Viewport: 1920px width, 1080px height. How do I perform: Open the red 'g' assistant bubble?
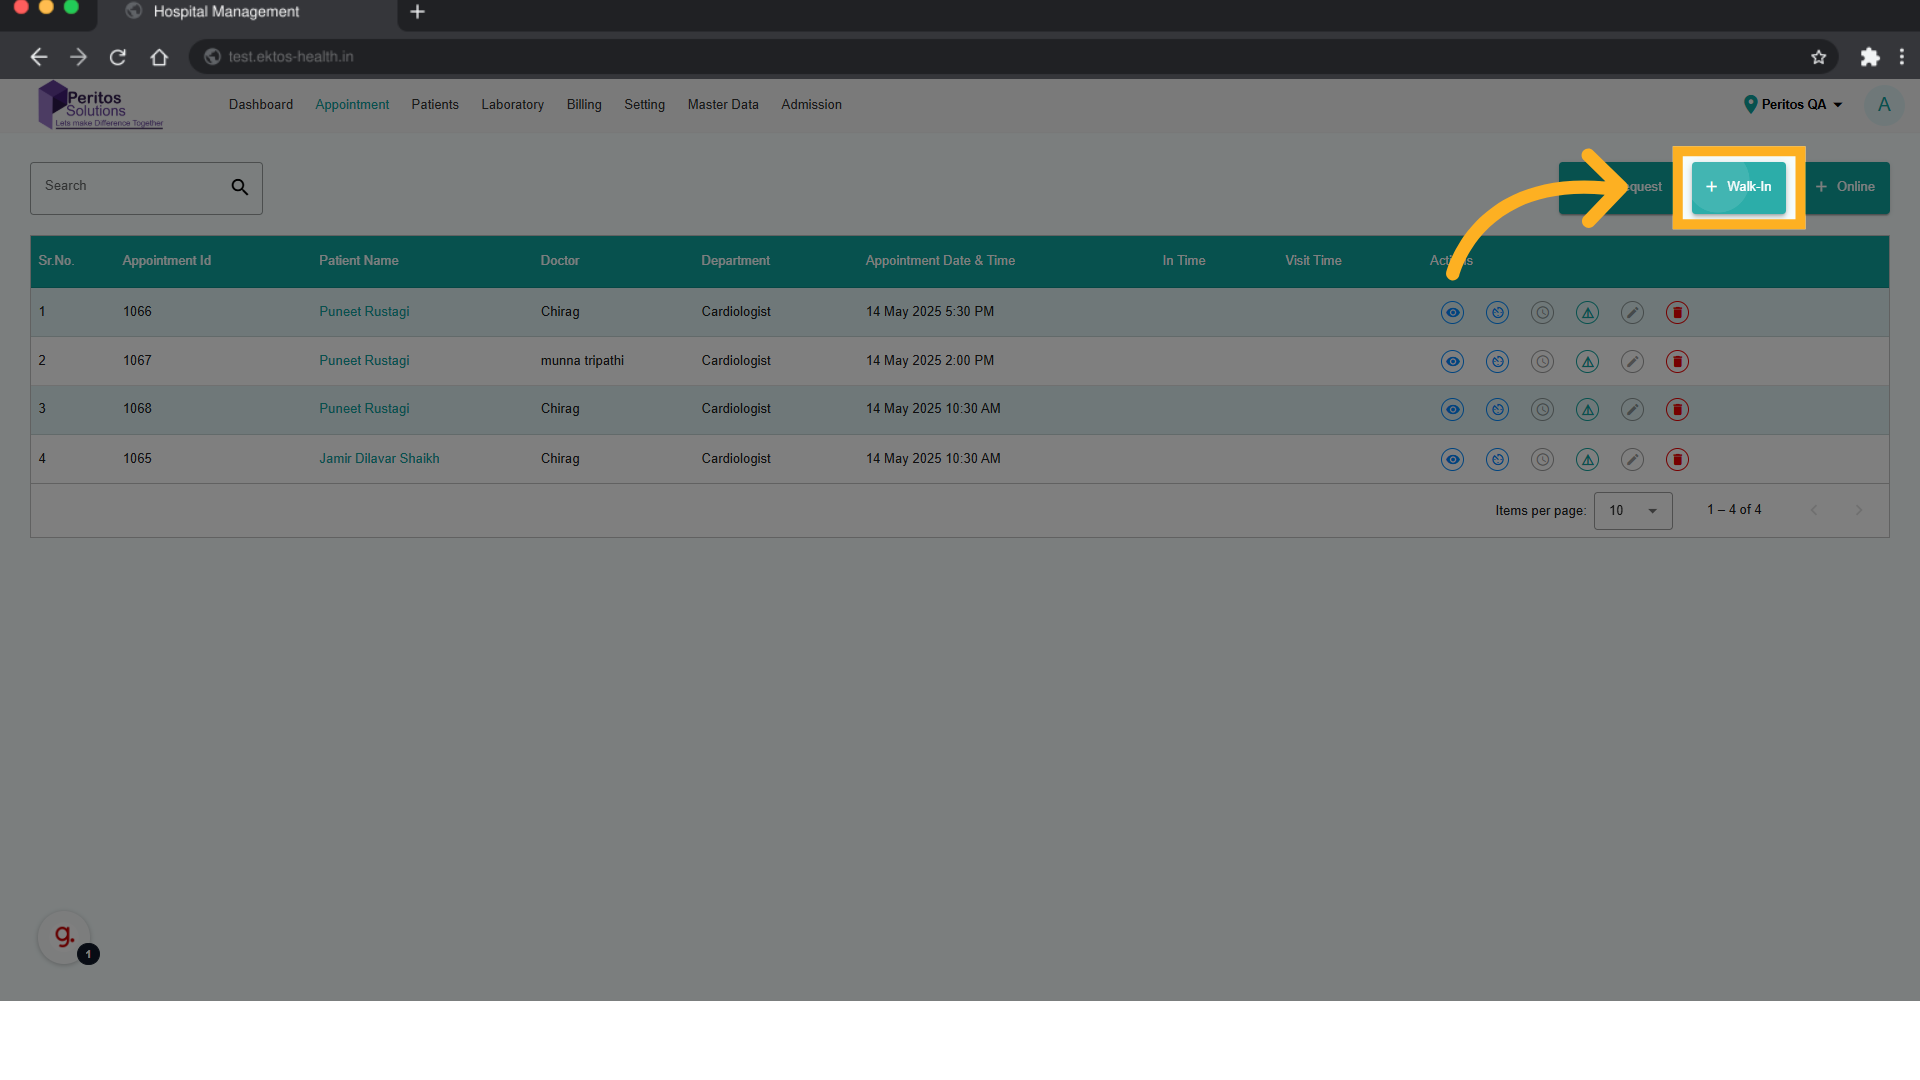point(64,937)
